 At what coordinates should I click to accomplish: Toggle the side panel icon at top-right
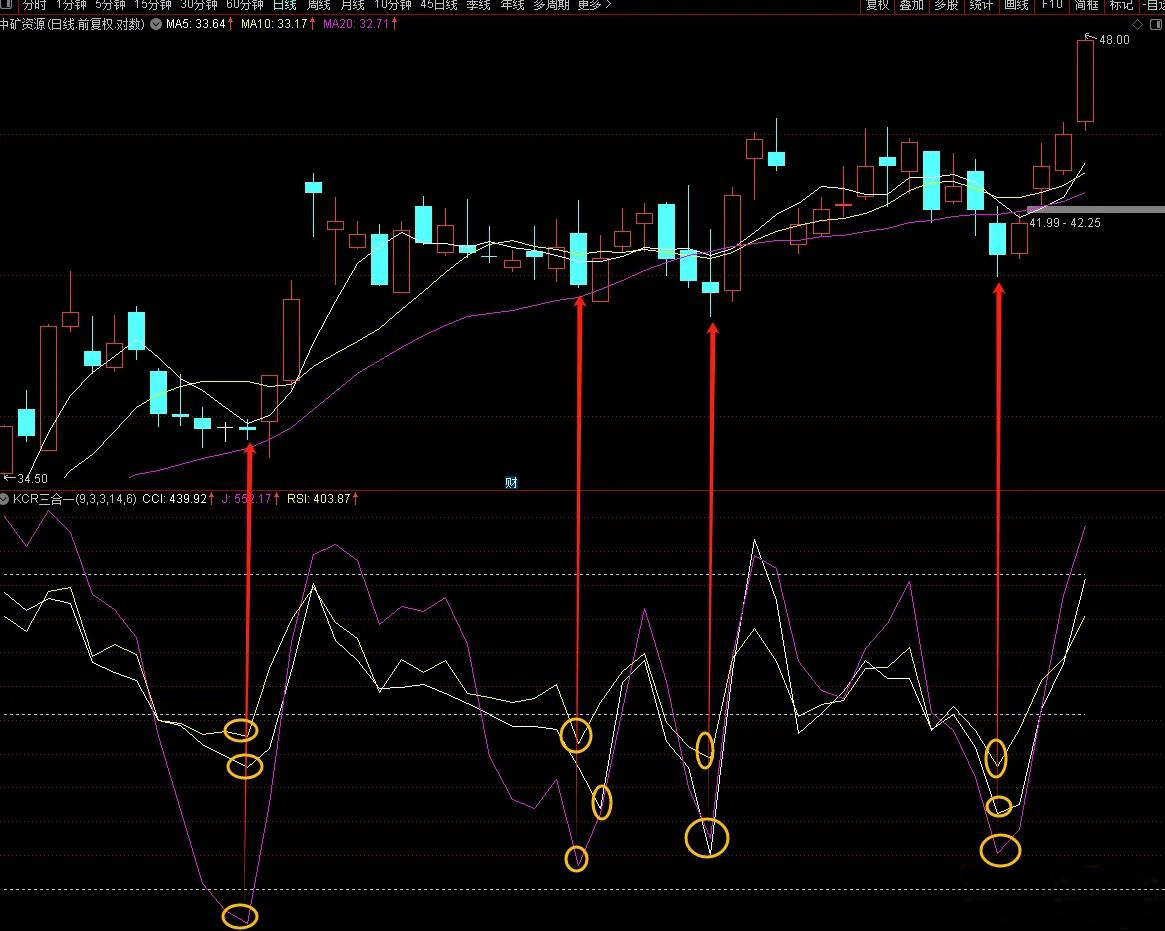(x=1156, y=25)
